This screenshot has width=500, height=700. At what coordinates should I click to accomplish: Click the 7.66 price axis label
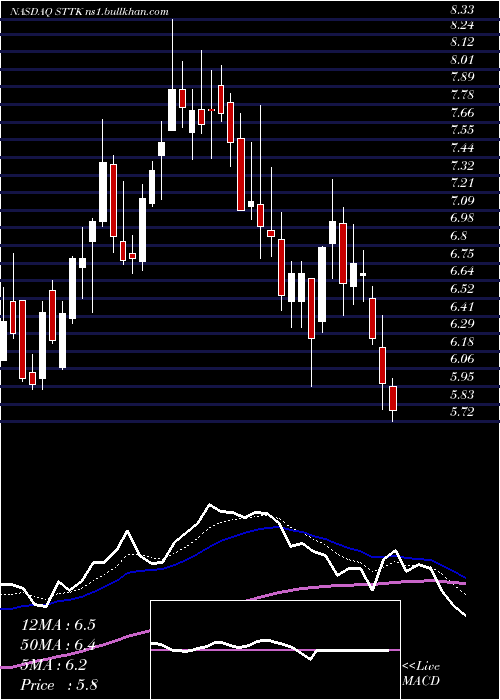pyautogui.click(x=462, y=113)
